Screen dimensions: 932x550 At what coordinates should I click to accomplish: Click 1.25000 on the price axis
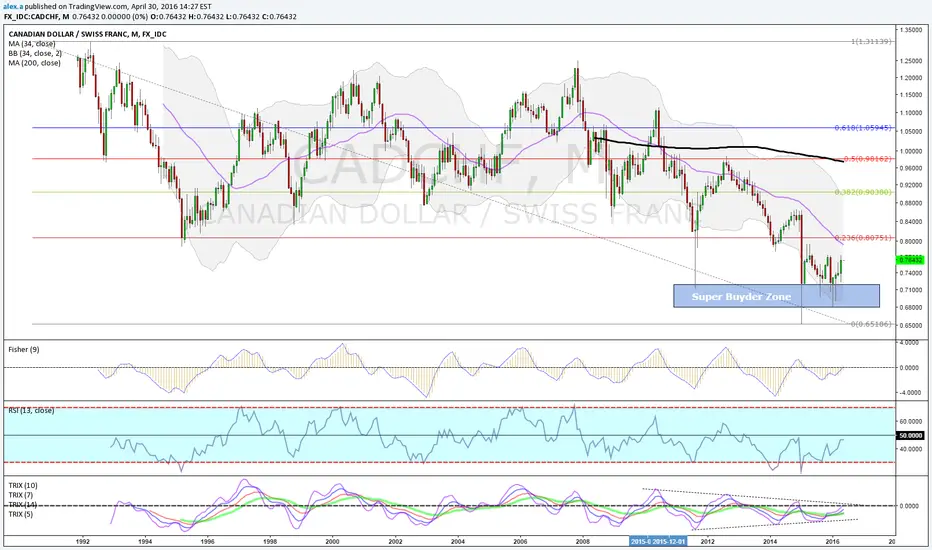click(x=911, y=61)
